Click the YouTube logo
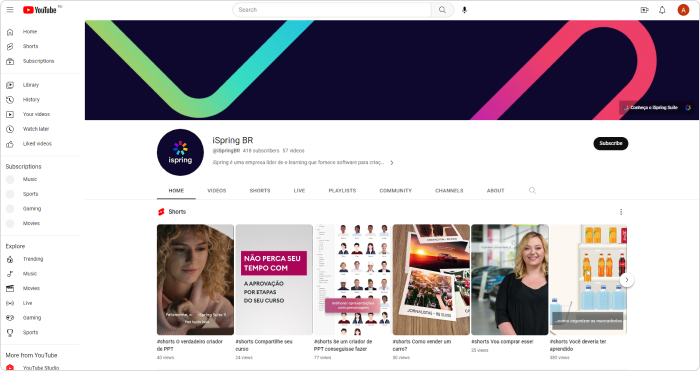The width and height of the screenshot is (700, 371). point(40,10)
